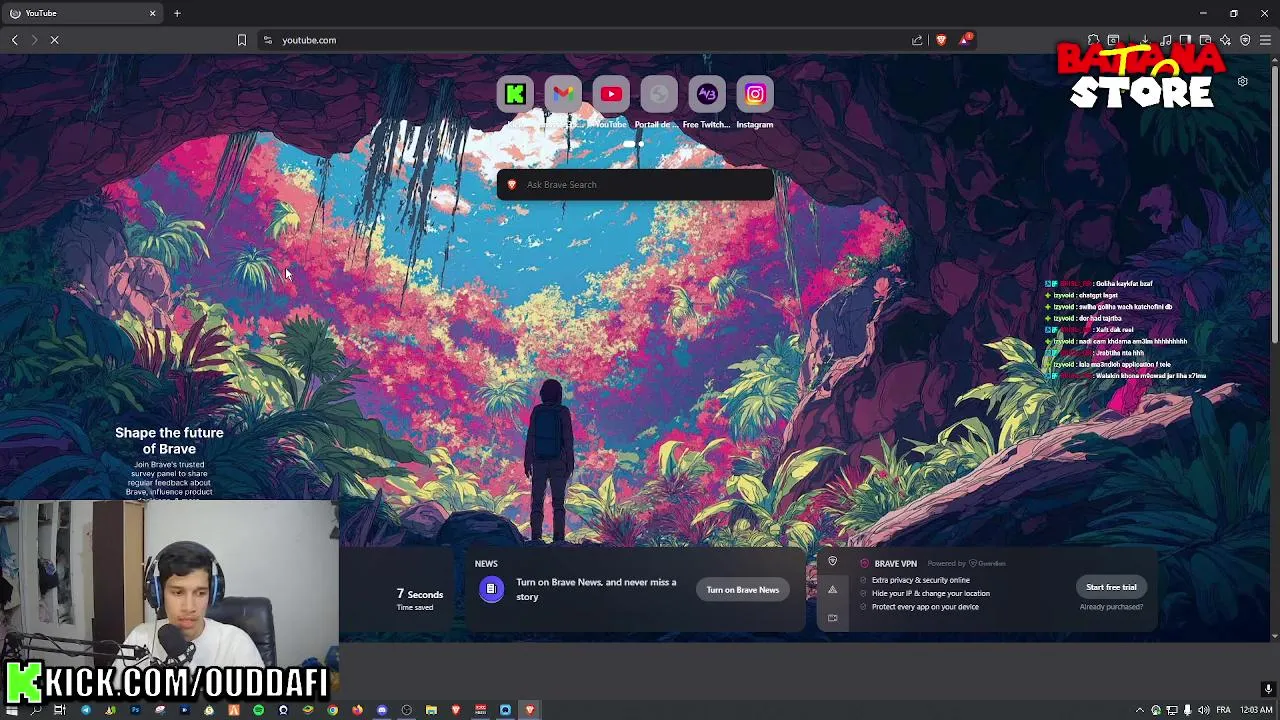Turn on Brave News button

[742, 590]
